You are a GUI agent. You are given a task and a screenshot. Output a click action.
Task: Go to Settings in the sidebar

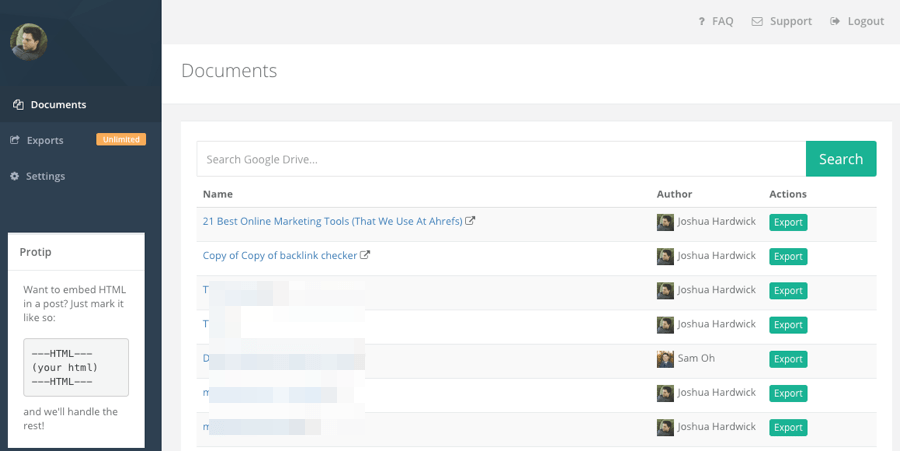tap(45, 176)
